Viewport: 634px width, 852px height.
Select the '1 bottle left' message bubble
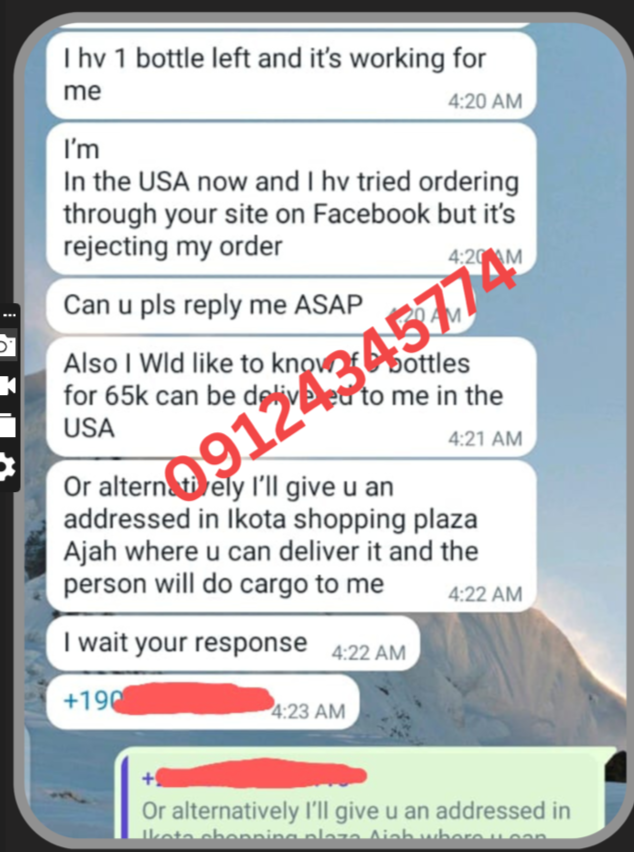pyautogui.click(x=291, y=76)
